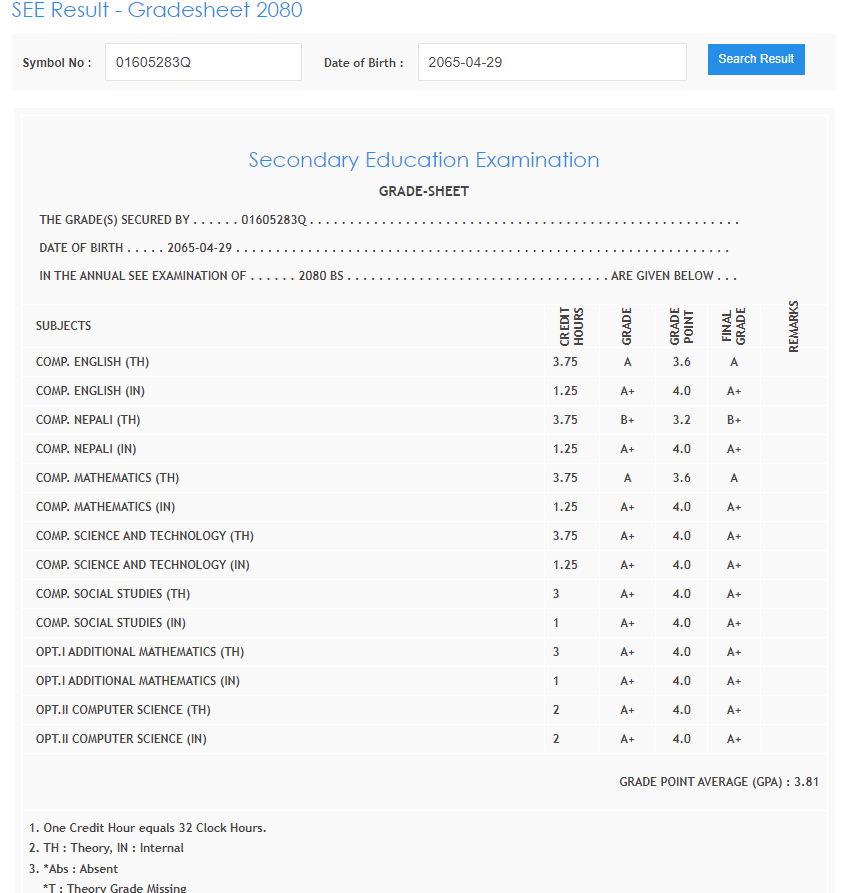
Task: Click the OPT.II COMPUTER SCIENCE (IN) subject
Action: 121,739
